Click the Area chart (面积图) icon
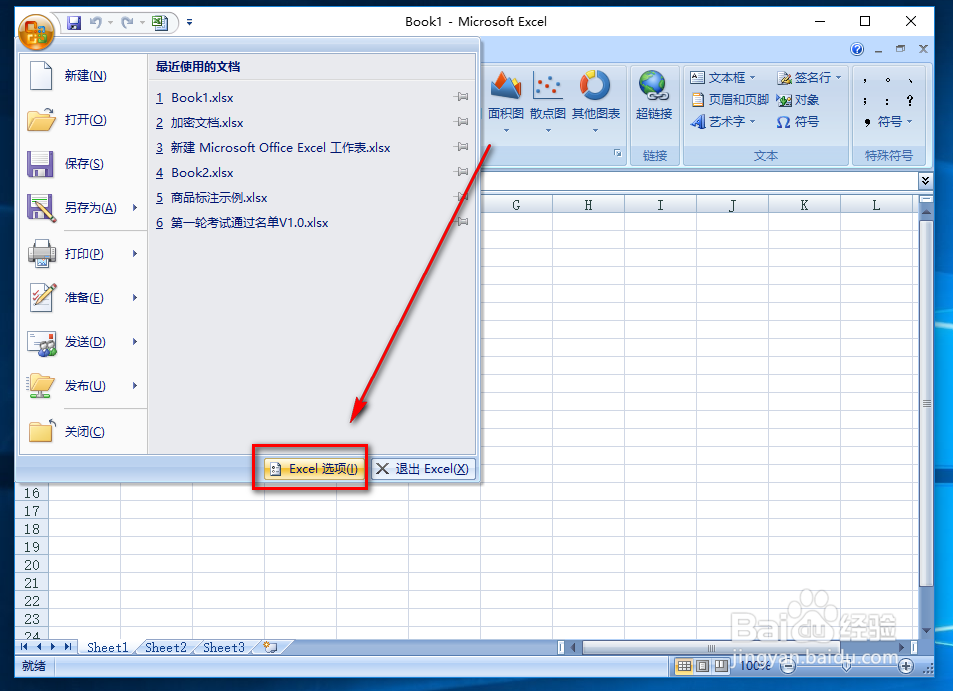Image resolution: width=953 pixels, height=691 pixels. tap(506, 85)
